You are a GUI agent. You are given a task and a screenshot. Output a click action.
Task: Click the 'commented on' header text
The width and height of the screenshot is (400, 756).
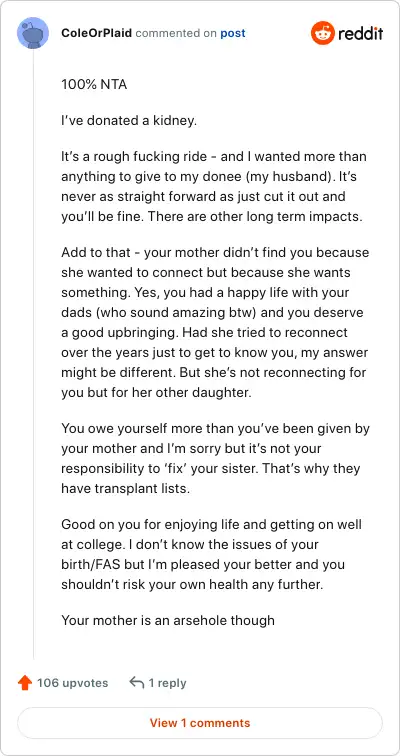[x=176, y=33]
